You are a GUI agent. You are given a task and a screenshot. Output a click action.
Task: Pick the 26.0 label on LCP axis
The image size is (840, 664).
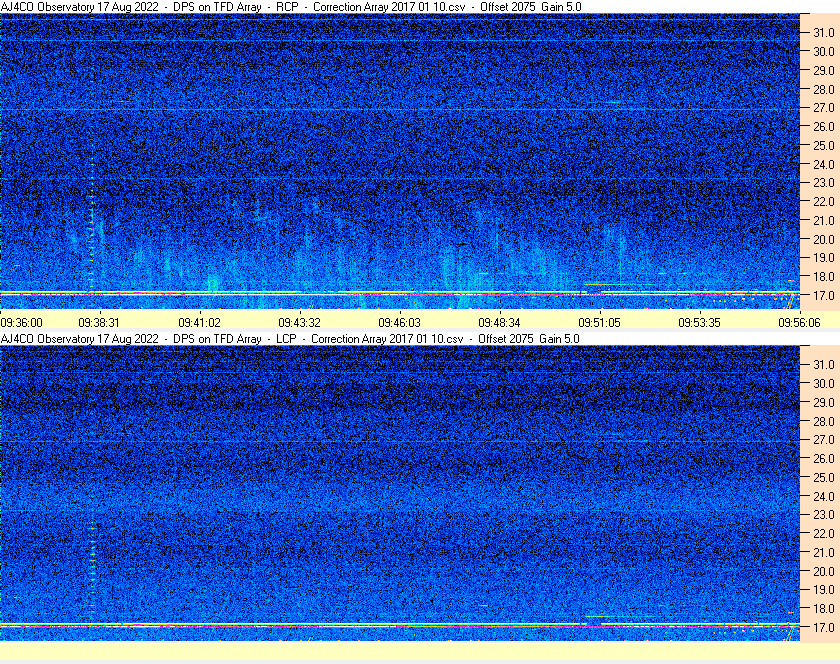[x=824, y=458]
